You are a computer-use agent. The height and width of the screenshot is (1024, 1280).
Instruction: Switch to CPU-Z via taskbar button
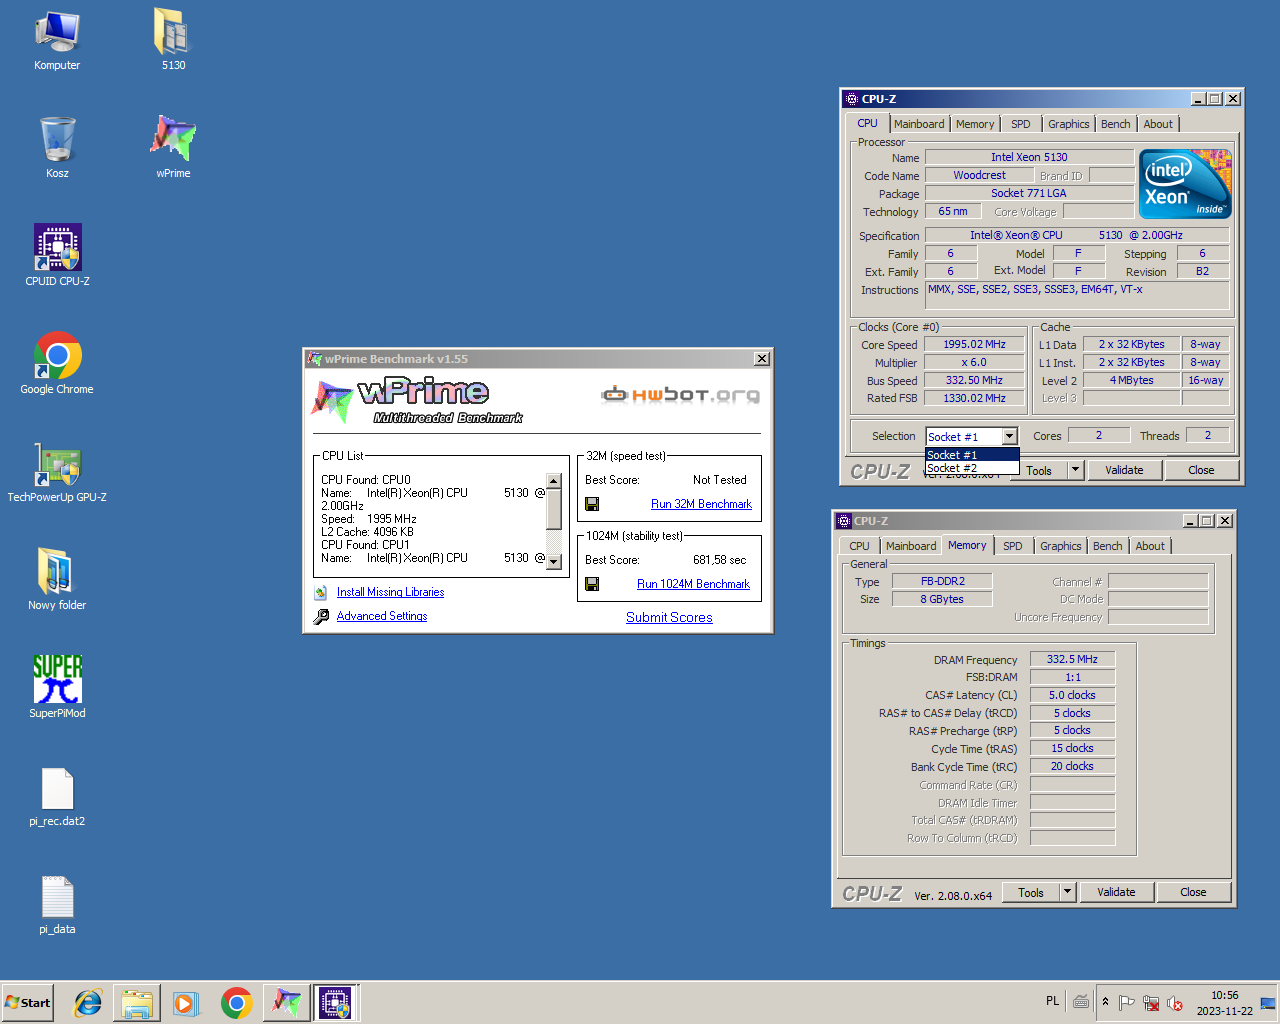(x=335, y=1003)
